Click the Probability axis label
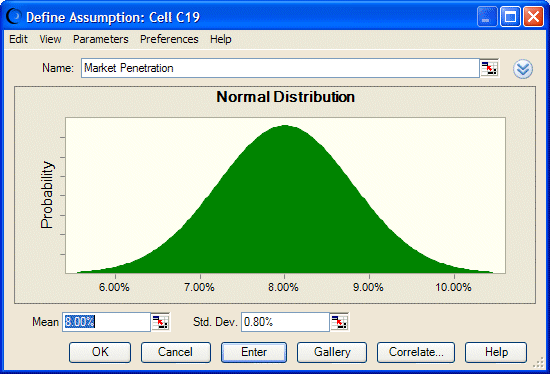This screenshot has width=550, height=374. click(47, 195)
